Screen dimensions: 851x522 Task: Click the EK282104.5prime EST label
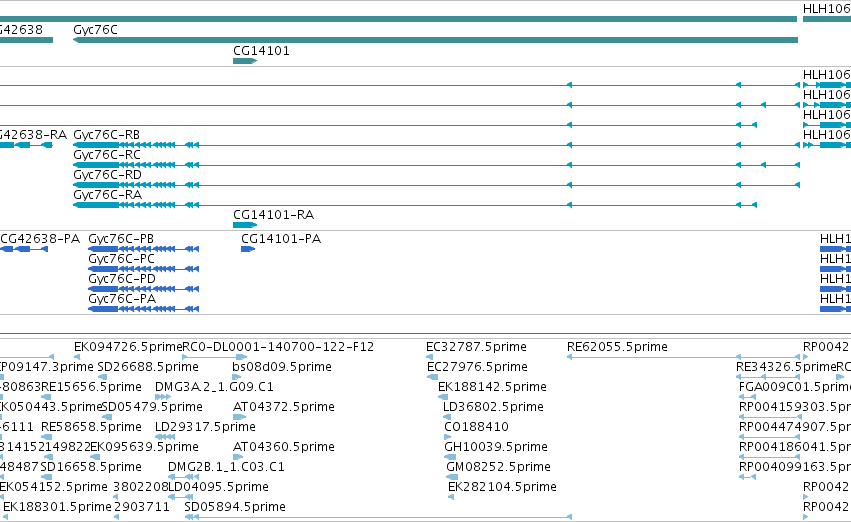tap(503, 487)
